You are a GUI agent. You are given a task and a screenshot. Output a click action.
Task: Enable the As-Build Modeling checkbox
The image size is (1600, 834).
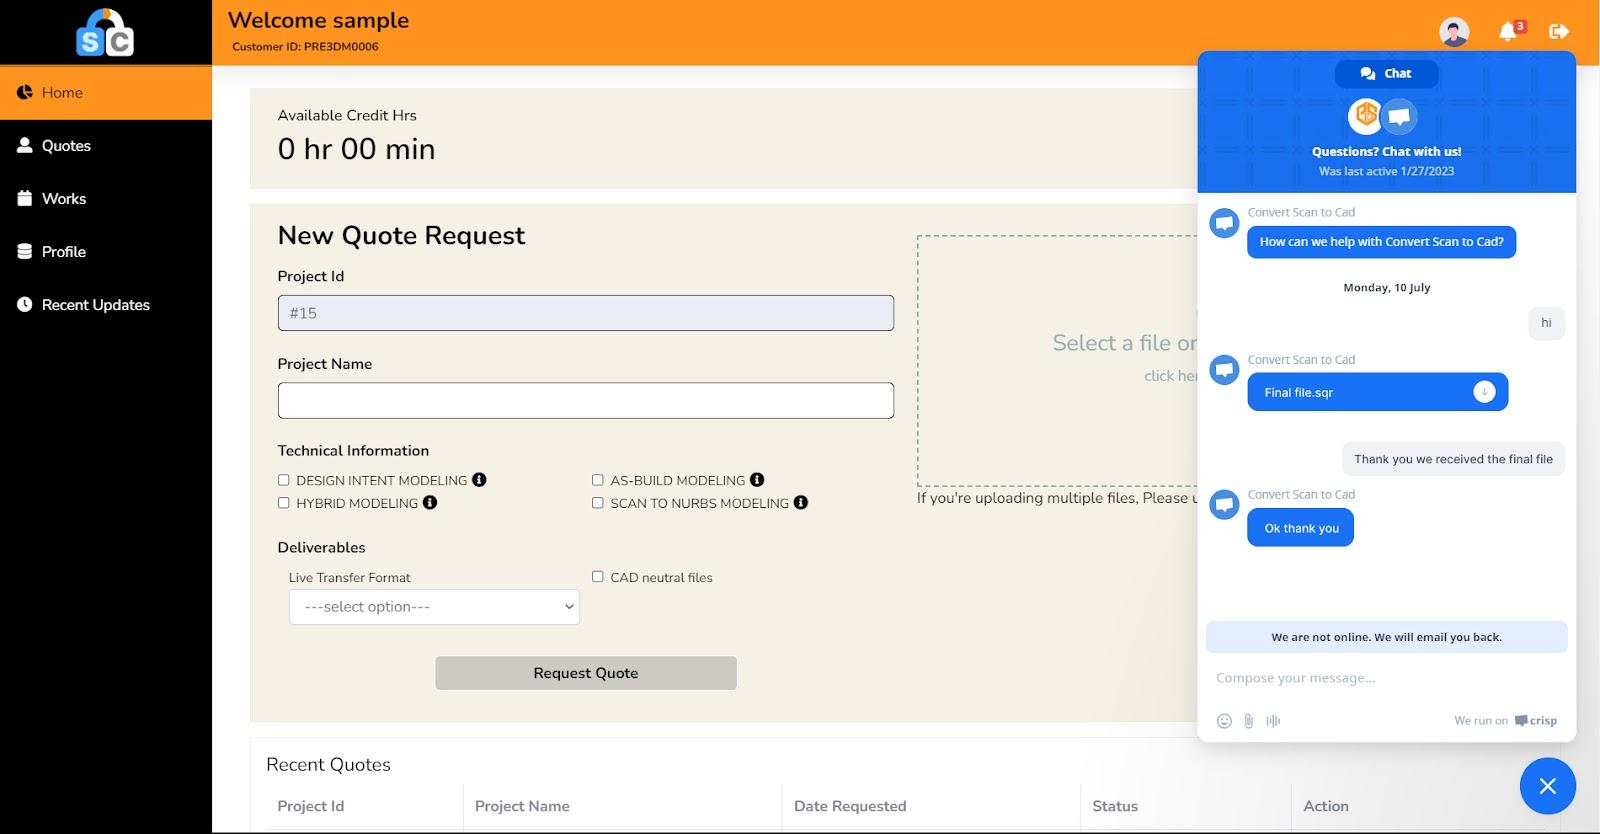(597, 480)
